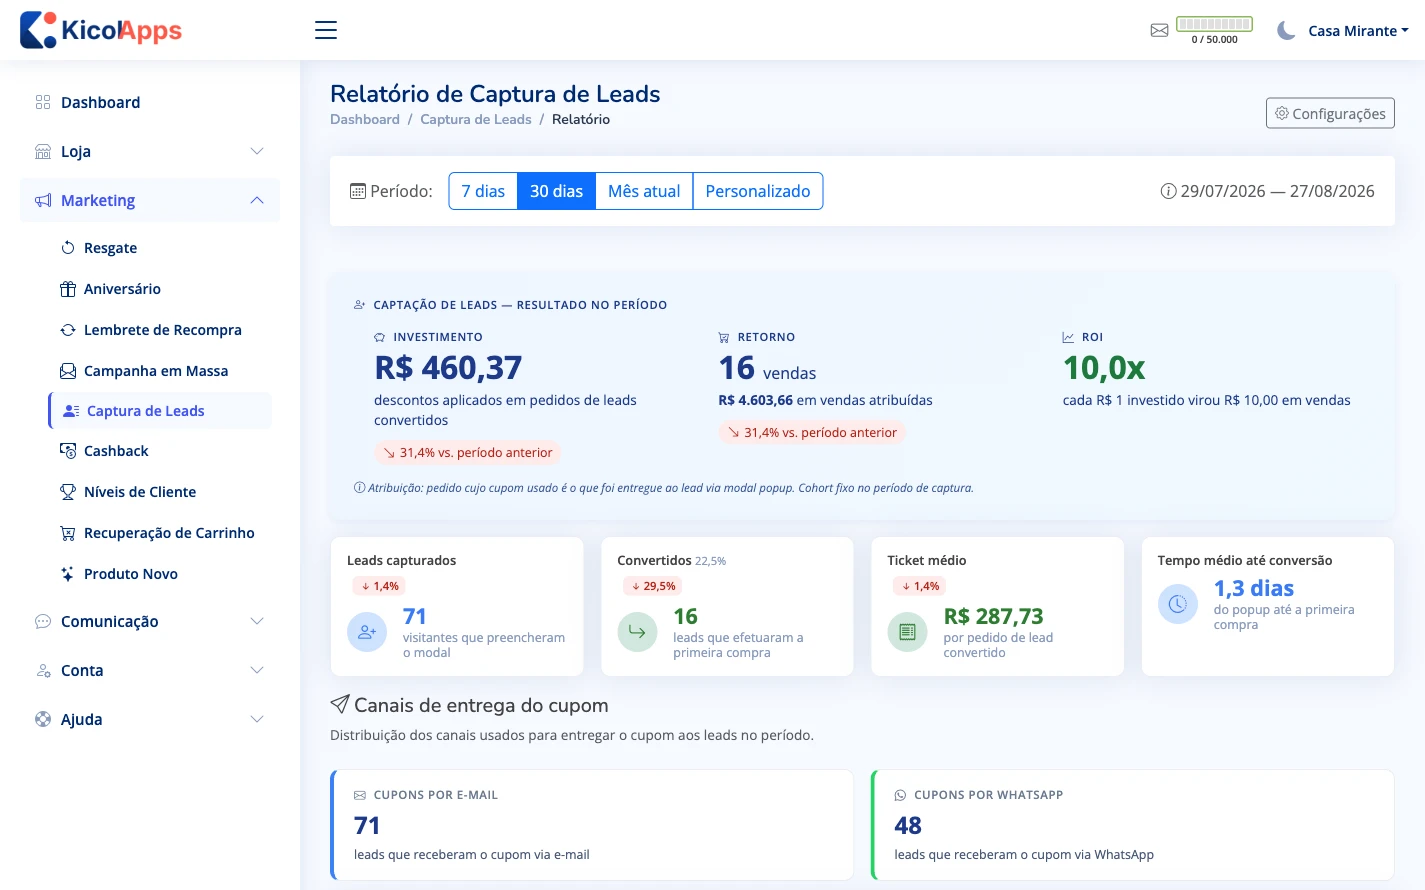The image size is (1425, 890).
Task: Select the 7 dias period
Action: point(483,191)
